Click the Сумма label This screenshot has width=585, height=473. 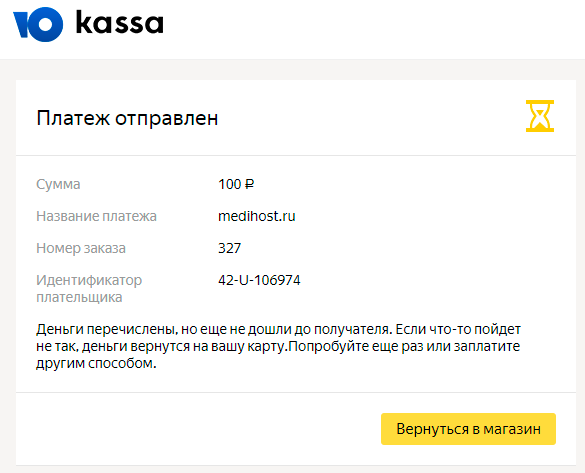[x=58, y=184]
